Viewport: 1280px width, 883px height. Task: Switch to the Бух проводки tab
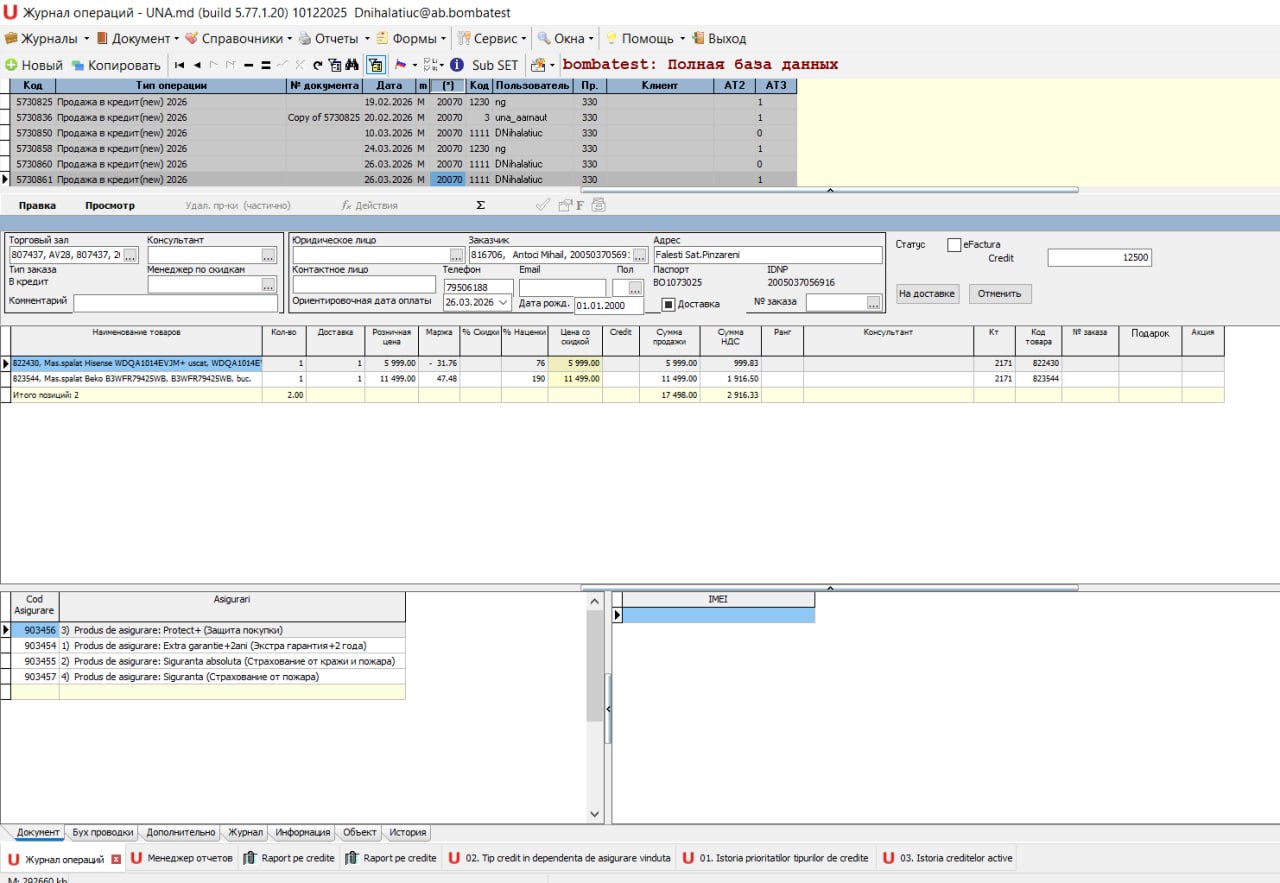[103, 832]
